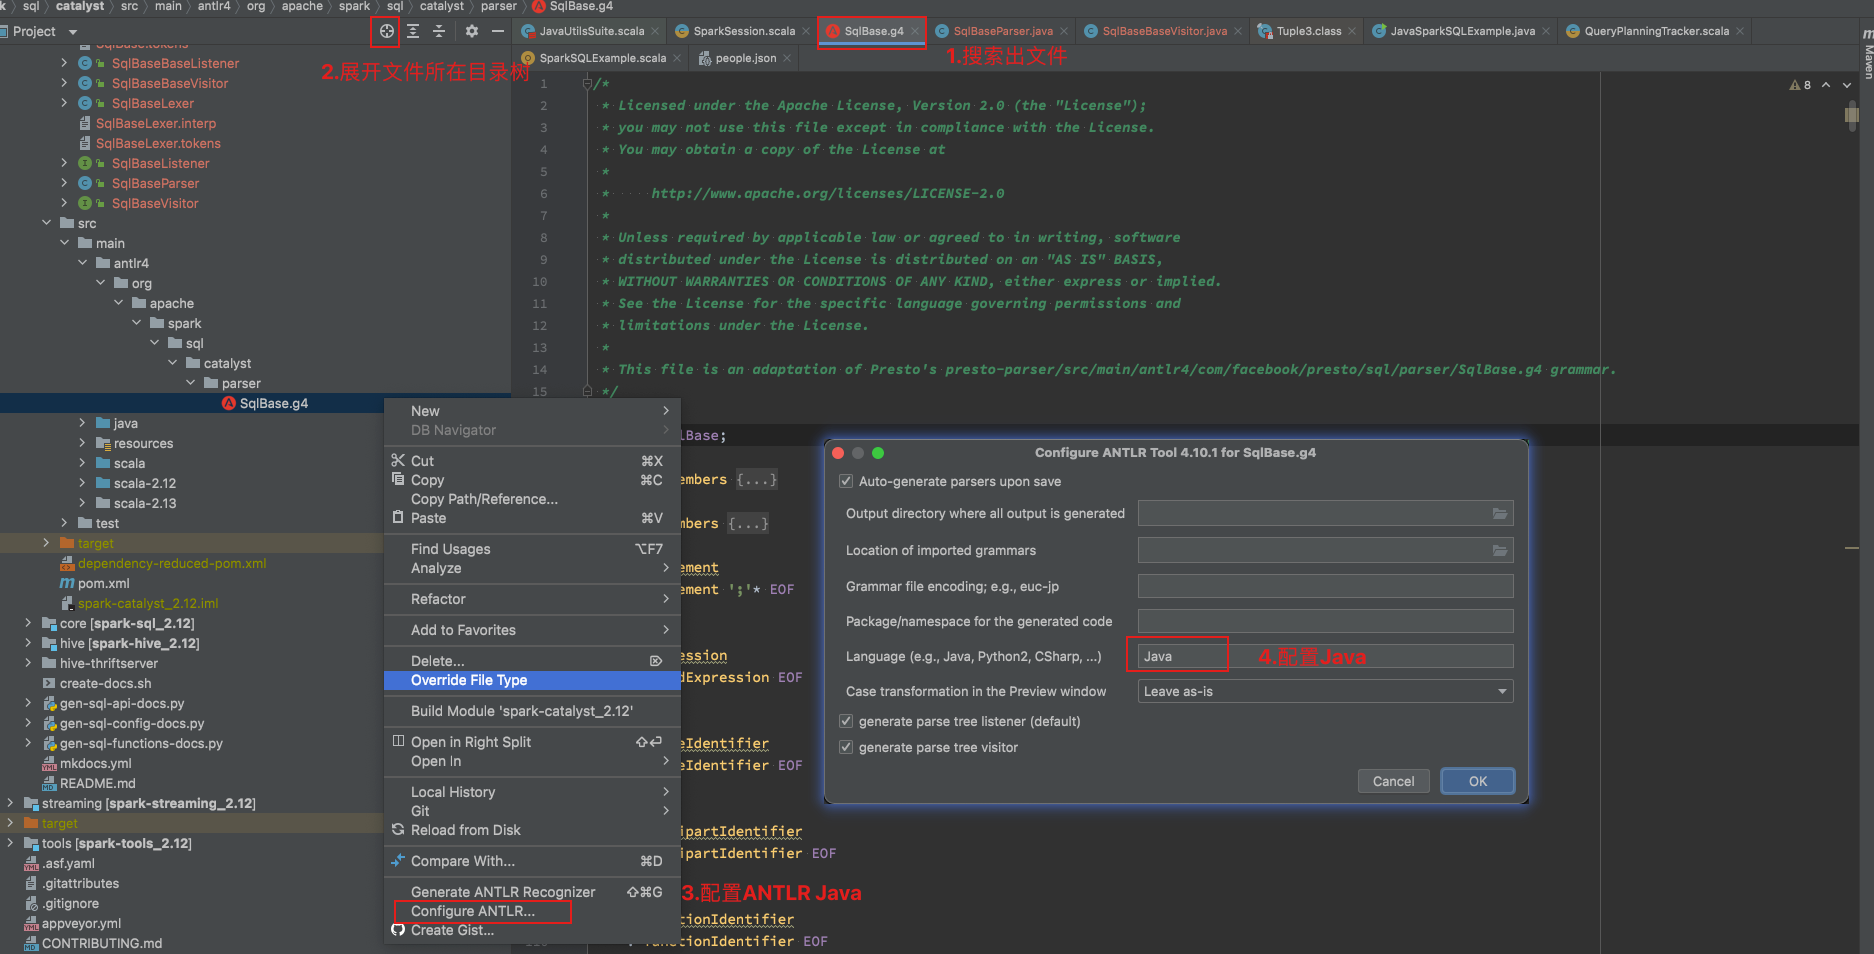This screenshot has height=954, width=1874.
Task: Click the pom.xml Maven file icon
Action: (67, 583)
